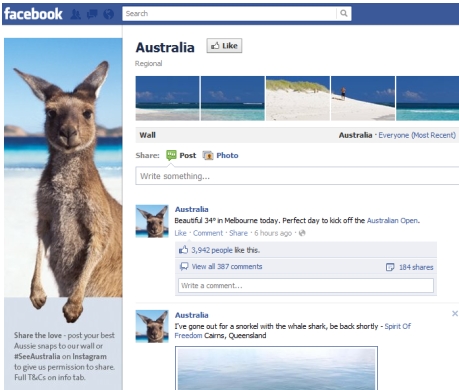Open the beach photo with a person standing
The width and height of the screenshot is (459, 390).
point(363,98)
